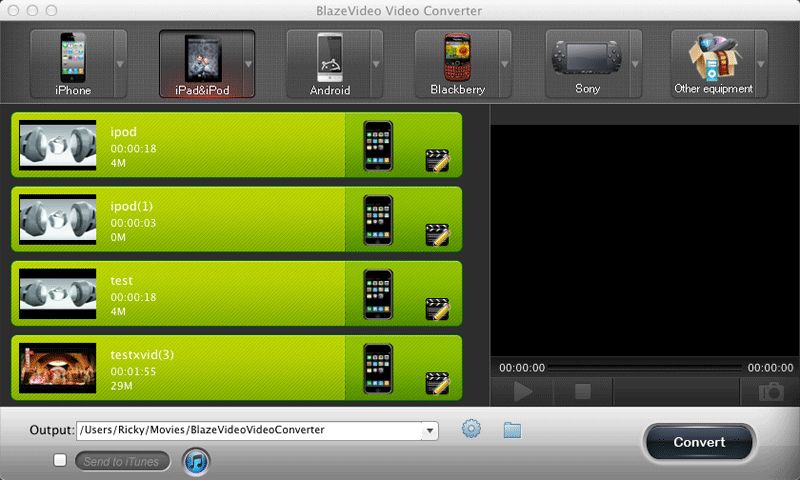Click the preview playback progress bar
The width and height of the screenshot is (800, 480).
[x=645, y=368]
